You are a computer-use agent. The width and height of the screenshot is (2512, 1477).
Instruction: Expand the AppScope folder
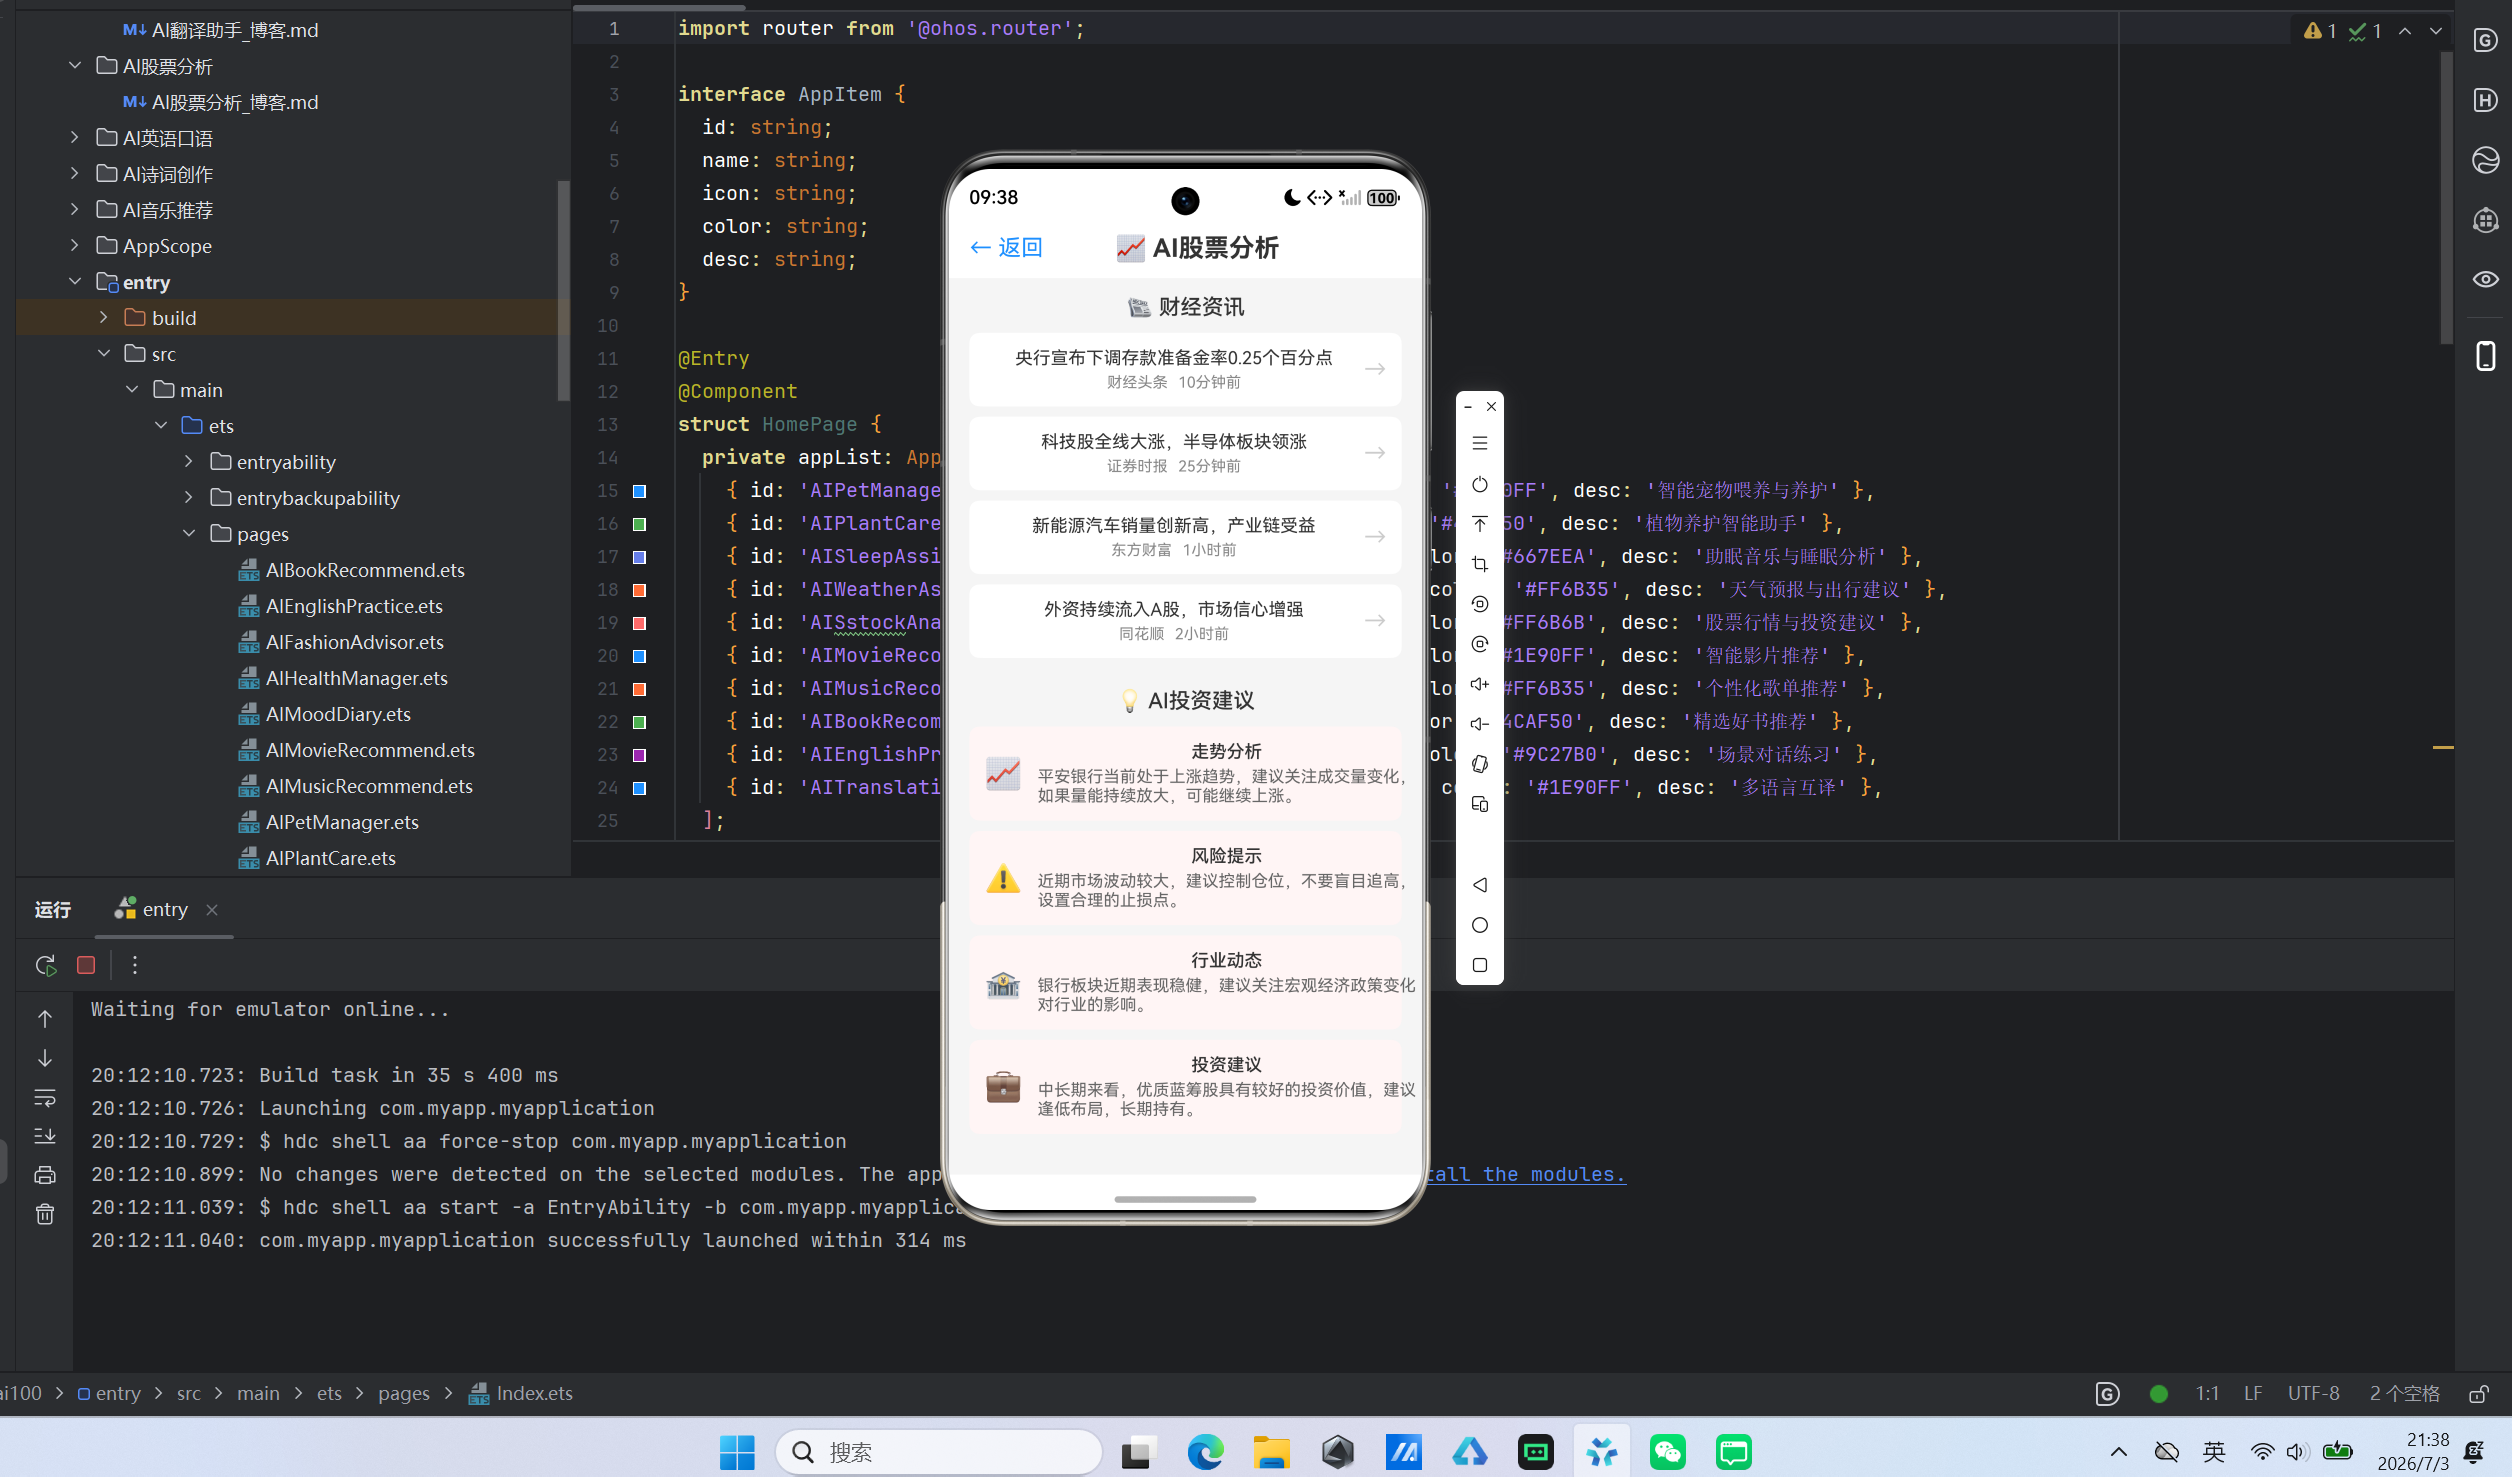point(75,246)
